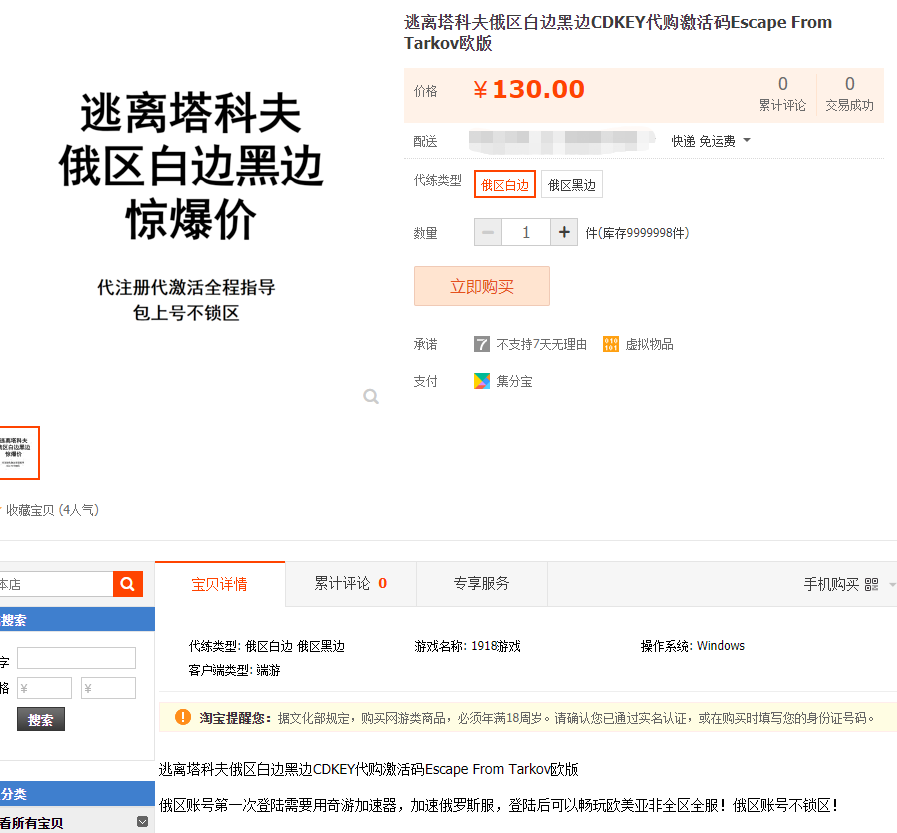Click the 交易成功 count in price box
897x833 pixels.
pos(849,94)
